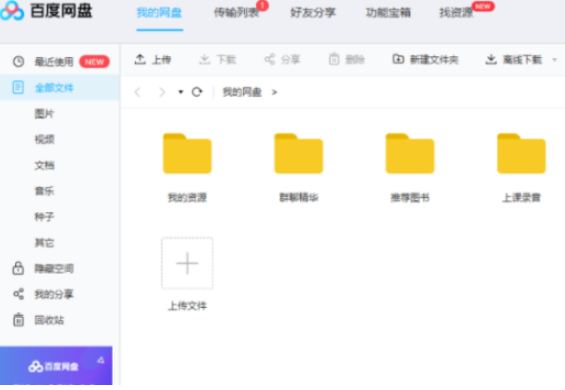This screenshot has width=565, height=390.
Task: Click the upload arrow icon
Action: tap(140, 59)
